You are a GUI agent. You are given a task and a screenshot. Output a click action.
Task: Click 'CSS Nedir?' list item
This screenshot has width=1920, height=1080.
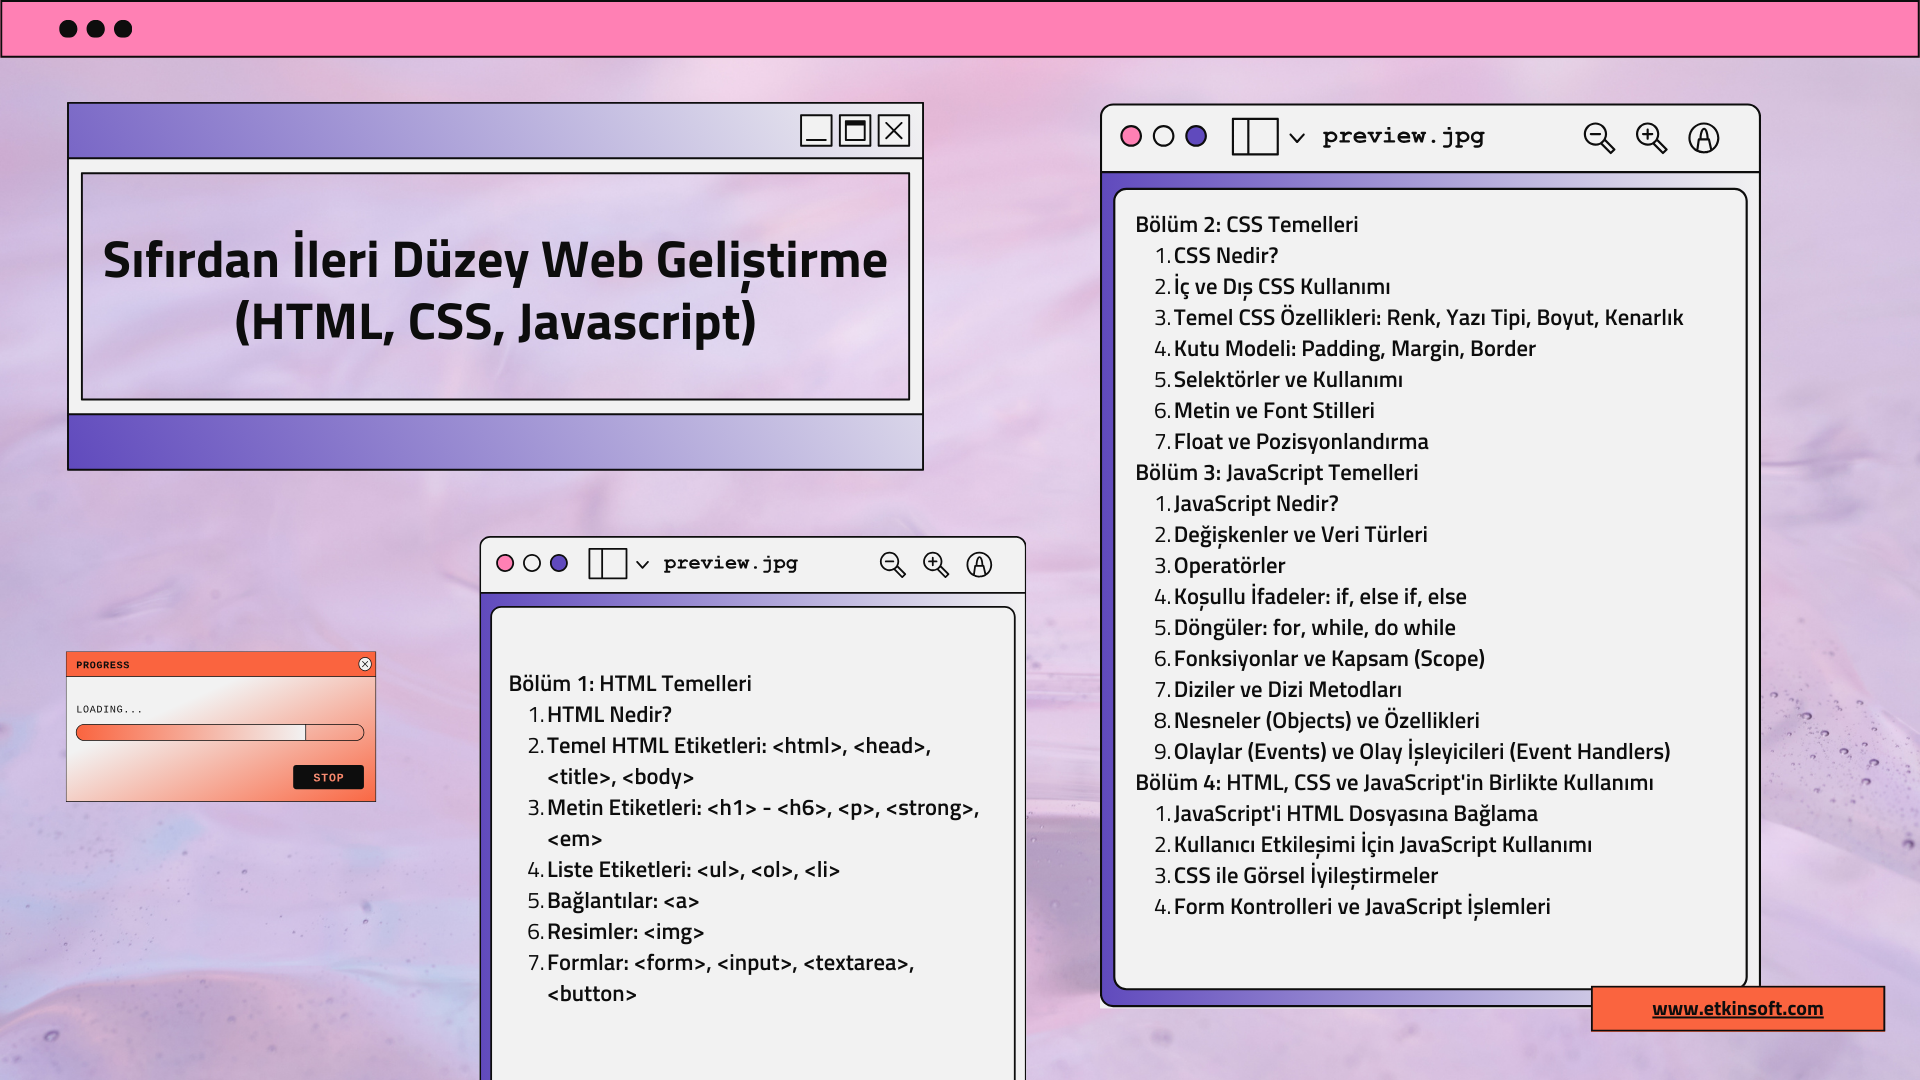[1225, 255]
